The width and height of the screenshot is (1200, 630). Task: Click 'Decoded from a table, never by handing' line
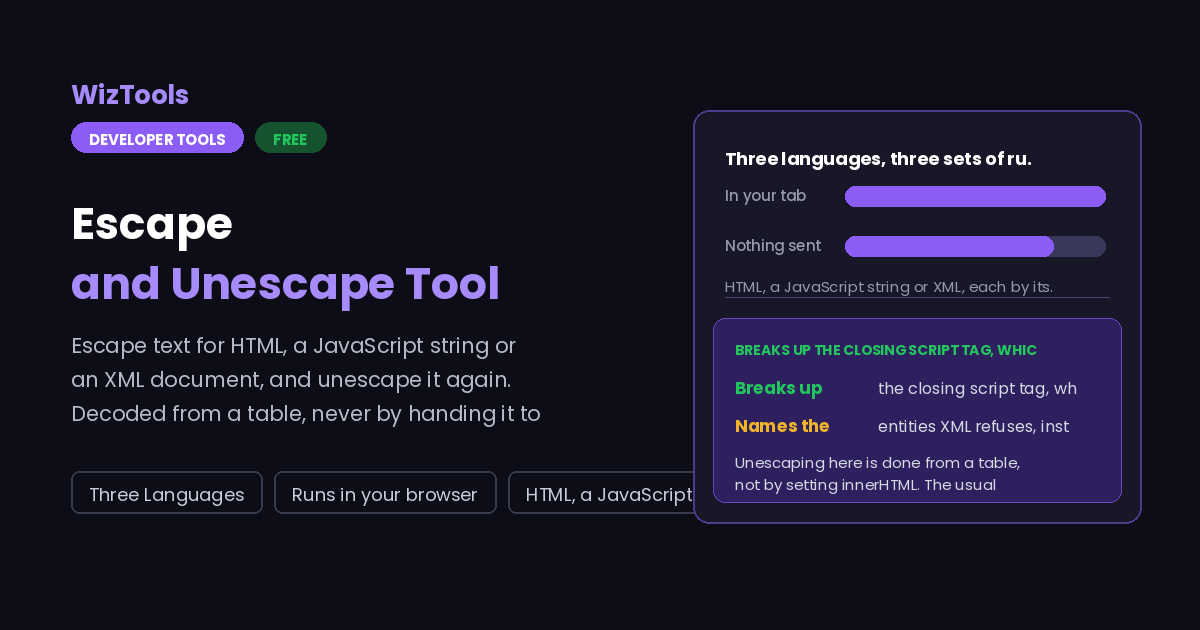pos(306,414)
